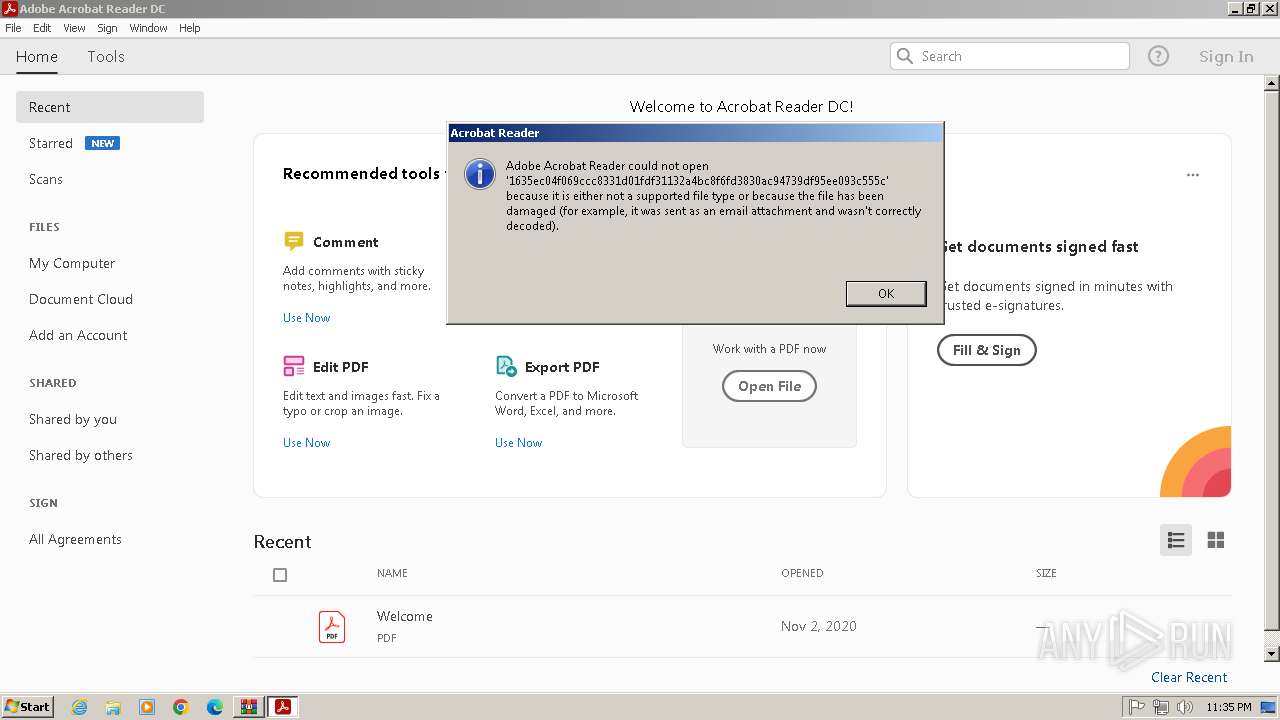Select Starred in the sidebar
Image resolution: width=1280 pixels, height=720 pixels.
pyautogui.click(x=51, y=143)
